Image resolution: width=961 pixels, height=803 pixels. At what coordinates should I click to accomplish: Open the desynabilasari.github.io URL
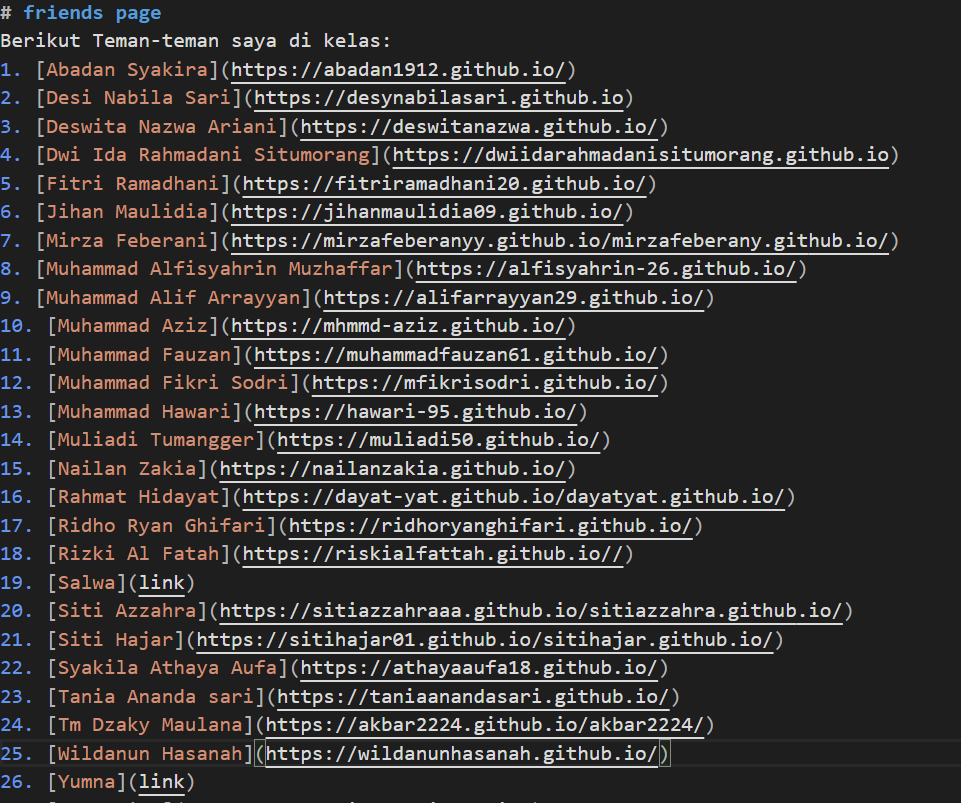(439, 98)
